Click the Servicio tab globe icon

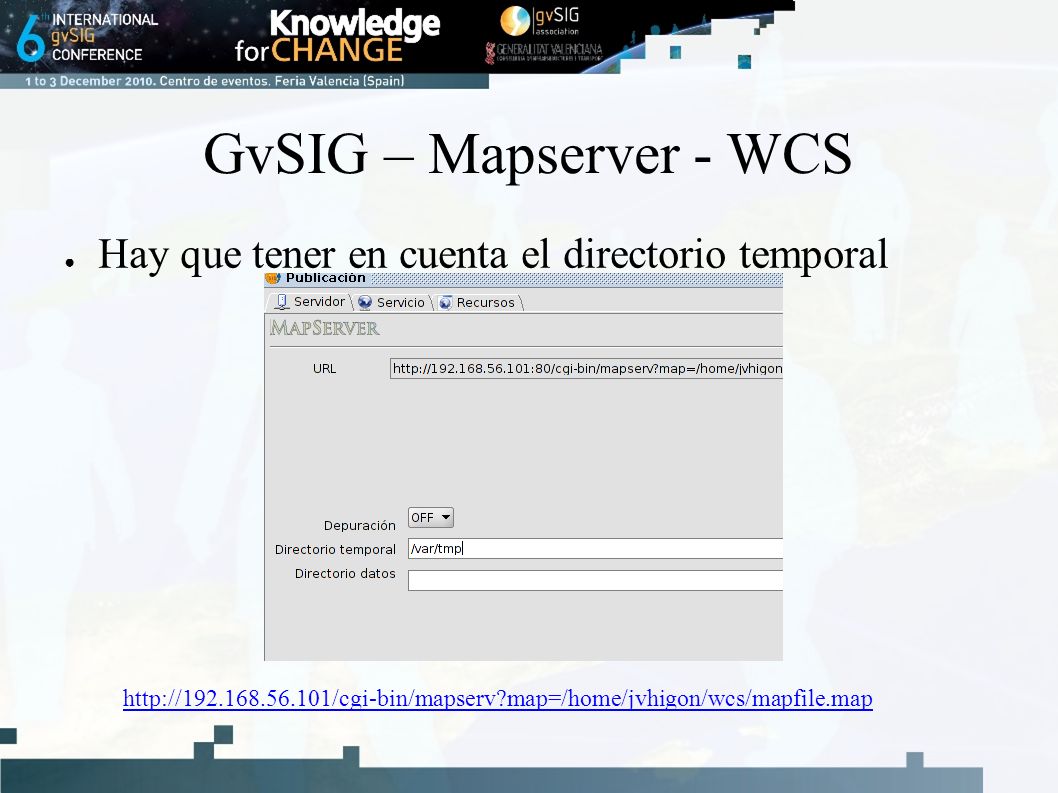pos(365,302)
